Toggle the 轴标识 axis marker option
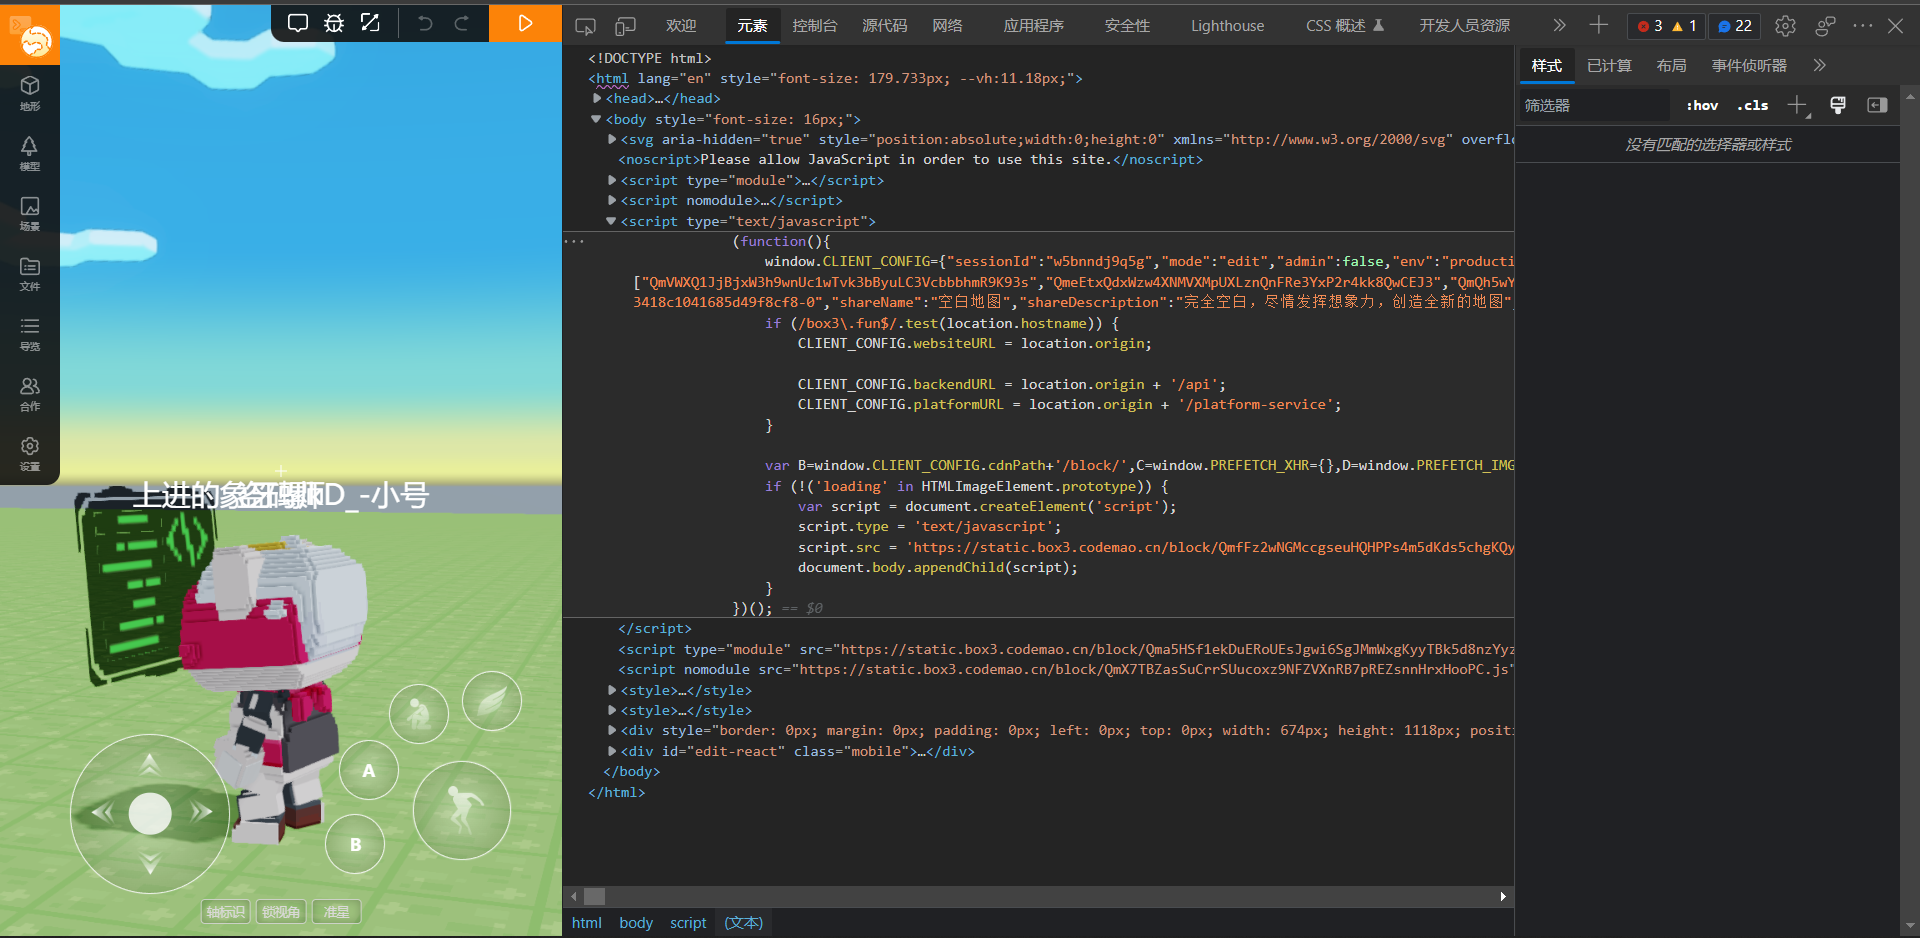The height and width of the screenshot is (938, 1920). pos(226,912)
